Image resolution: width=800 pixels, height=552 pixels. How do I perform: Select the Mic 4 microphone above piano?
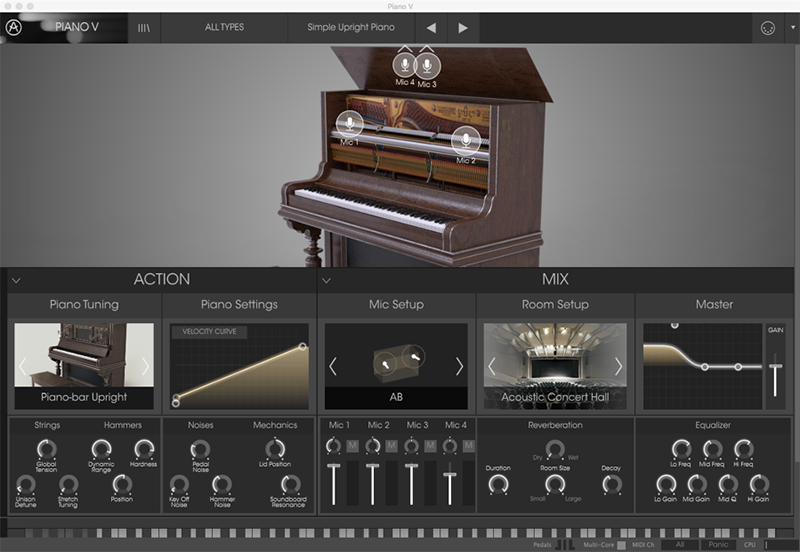[405, 65]
